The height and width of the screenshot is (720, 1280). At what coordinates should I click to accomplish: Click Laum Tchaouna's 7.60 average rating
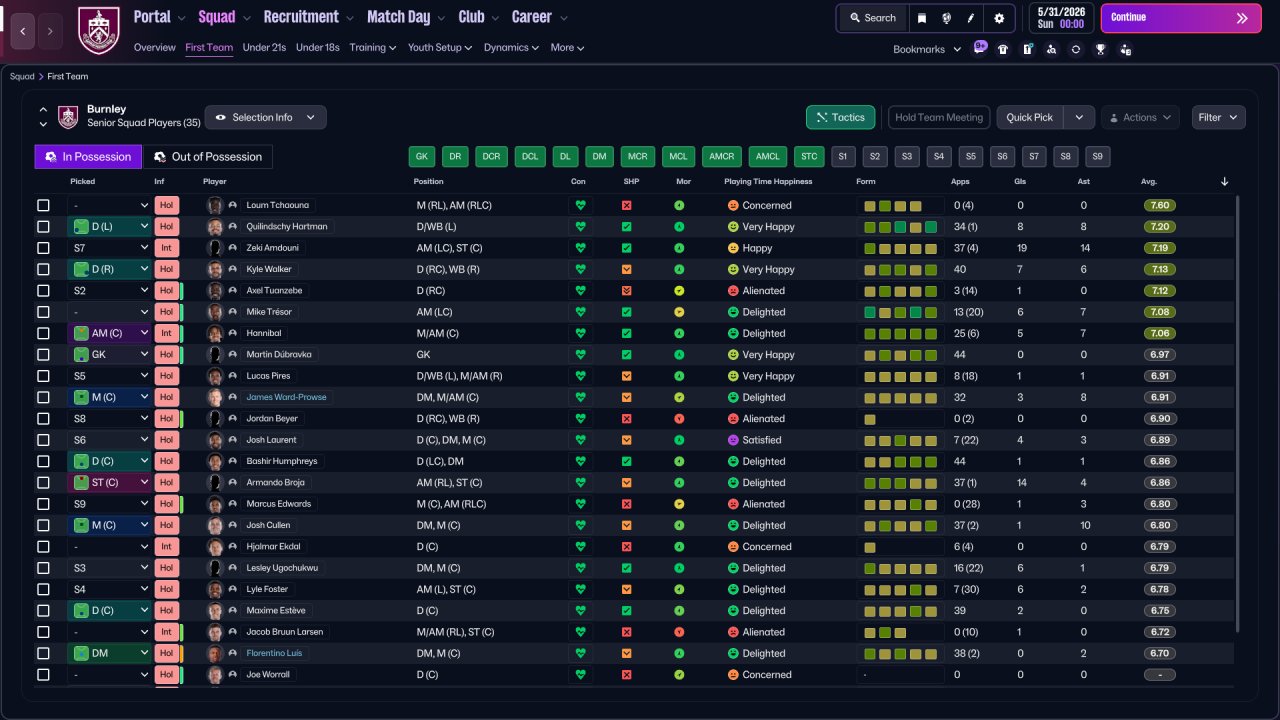click(1160, 205)
